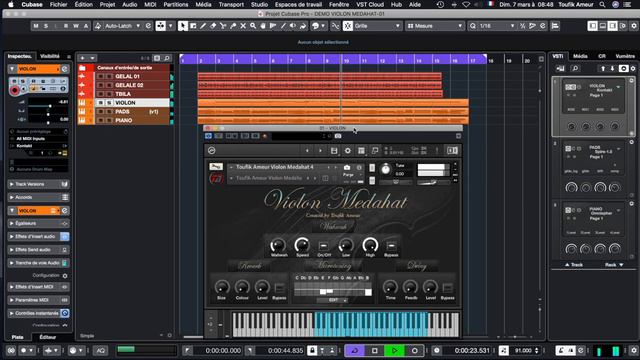This screenshot has height=360, width=640.
Task: Switch to the Média tab
Action: (x=580, y=56)
